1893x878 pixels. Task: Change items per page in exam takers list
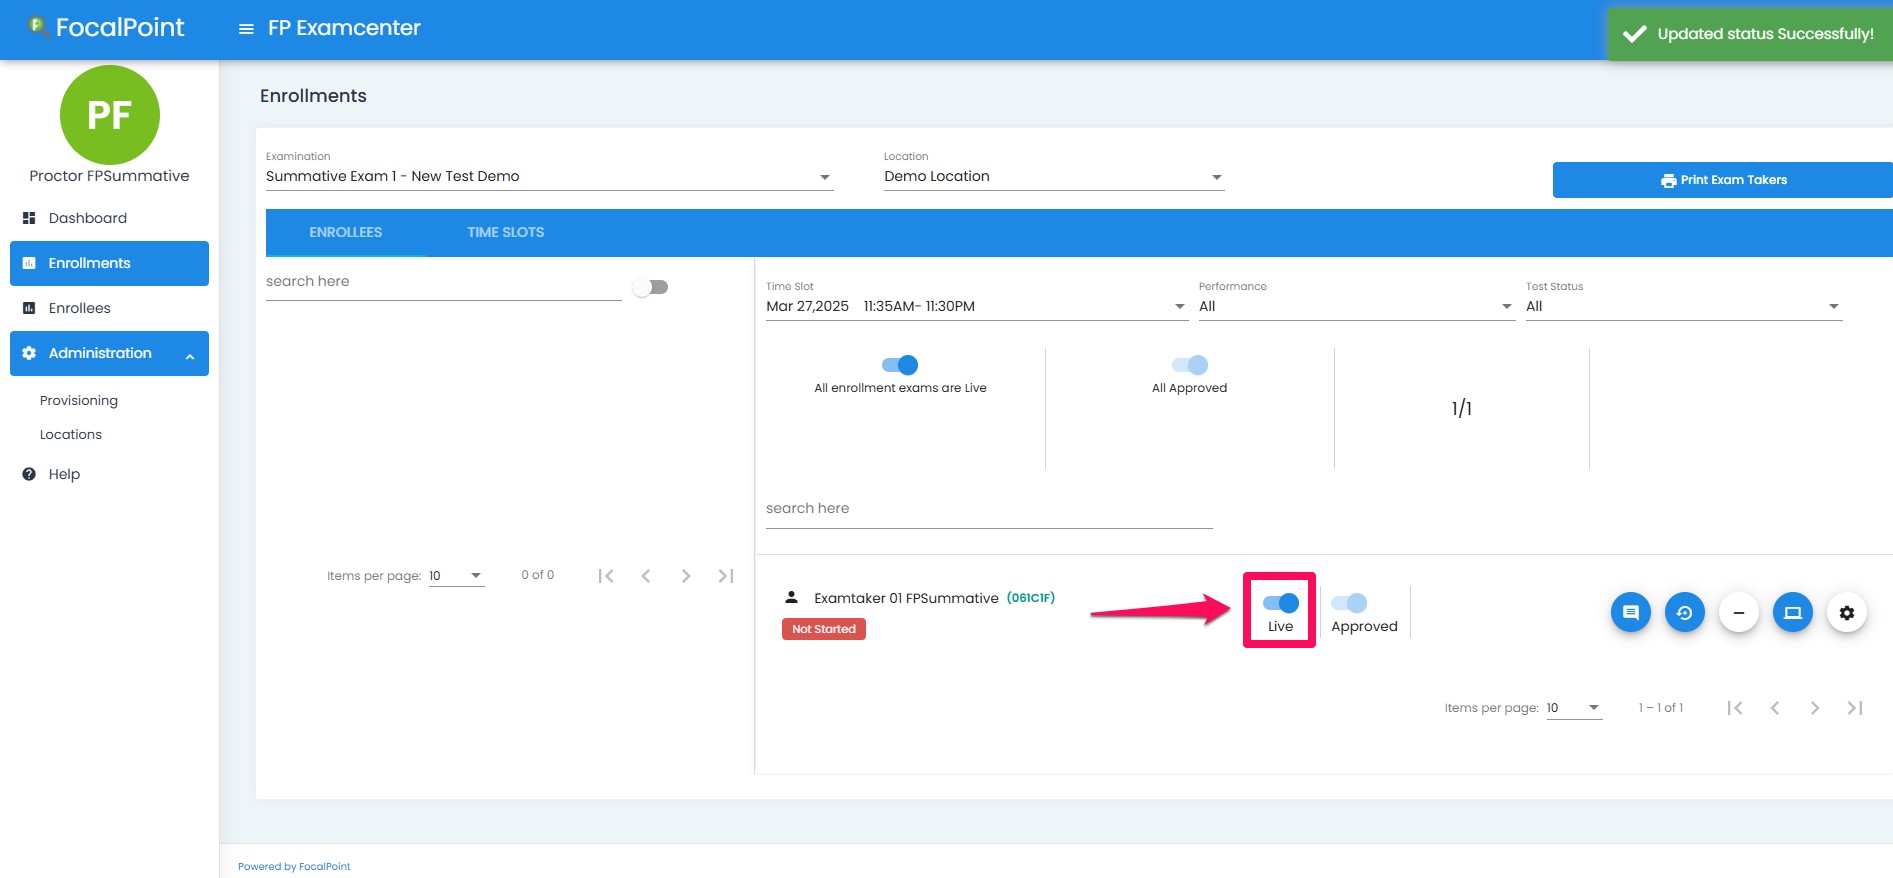1574,708
